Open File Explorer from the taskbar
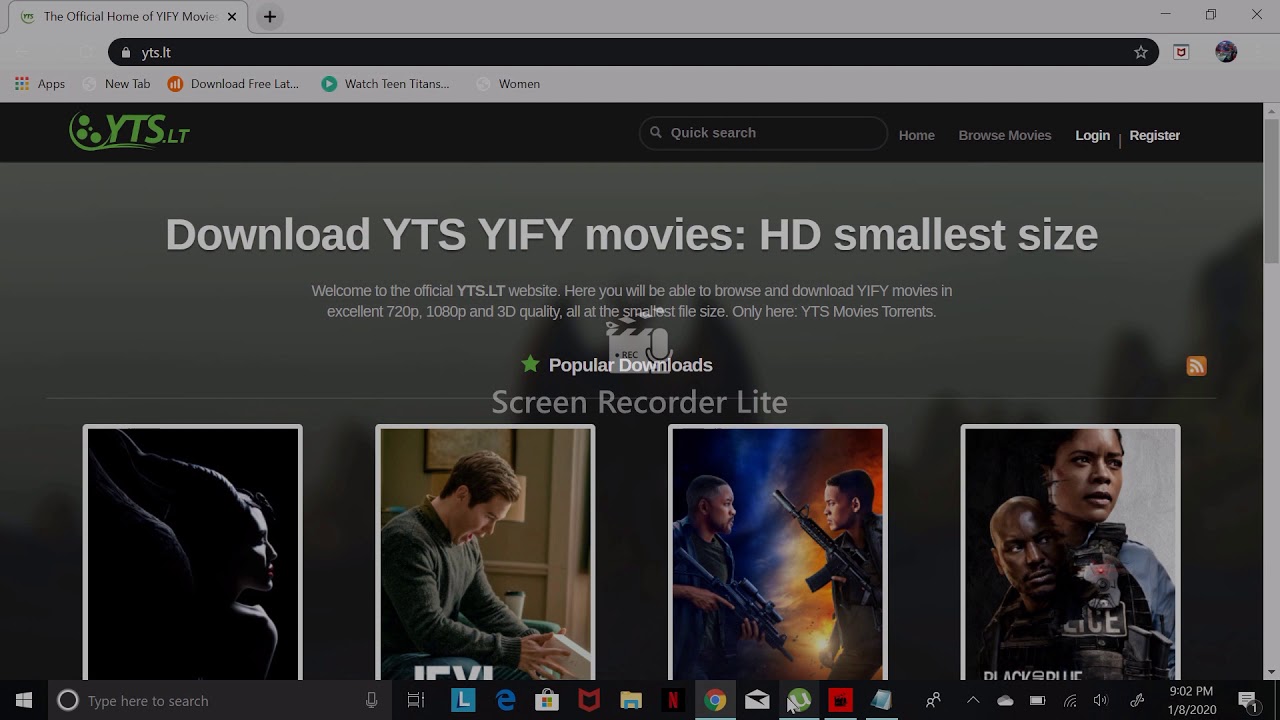1280x720 pixels. pos(631,701)
